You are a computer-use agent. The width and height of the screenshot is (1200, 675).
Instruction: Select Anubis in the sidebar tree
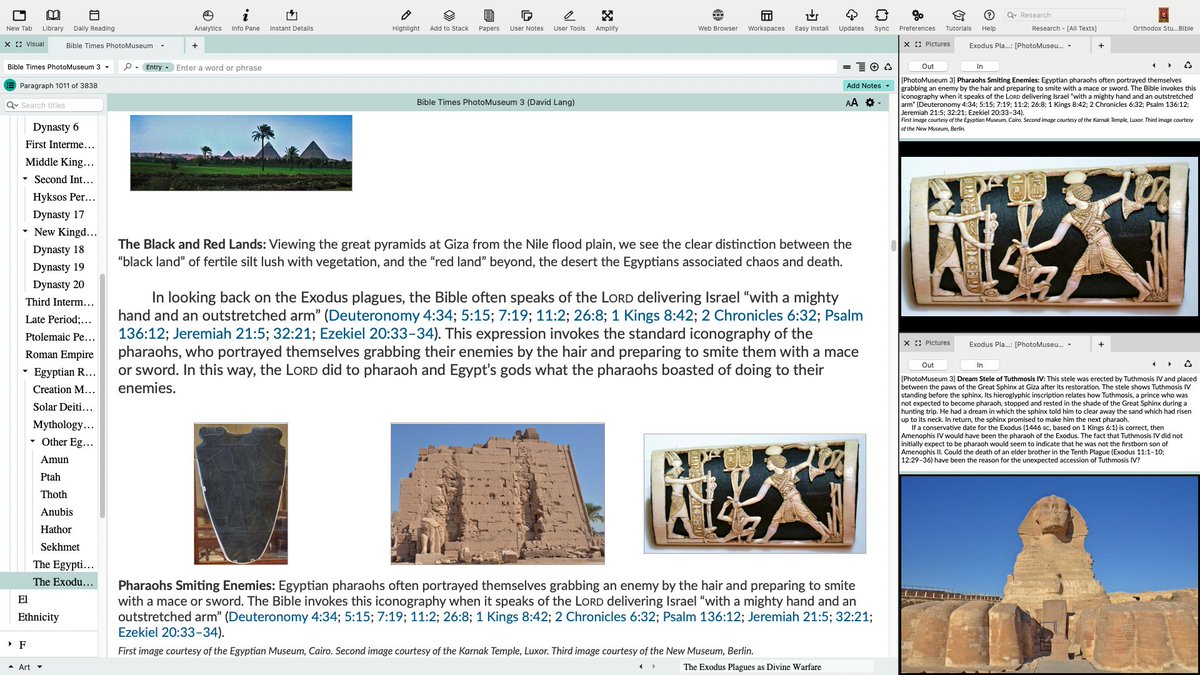[56, 512]
